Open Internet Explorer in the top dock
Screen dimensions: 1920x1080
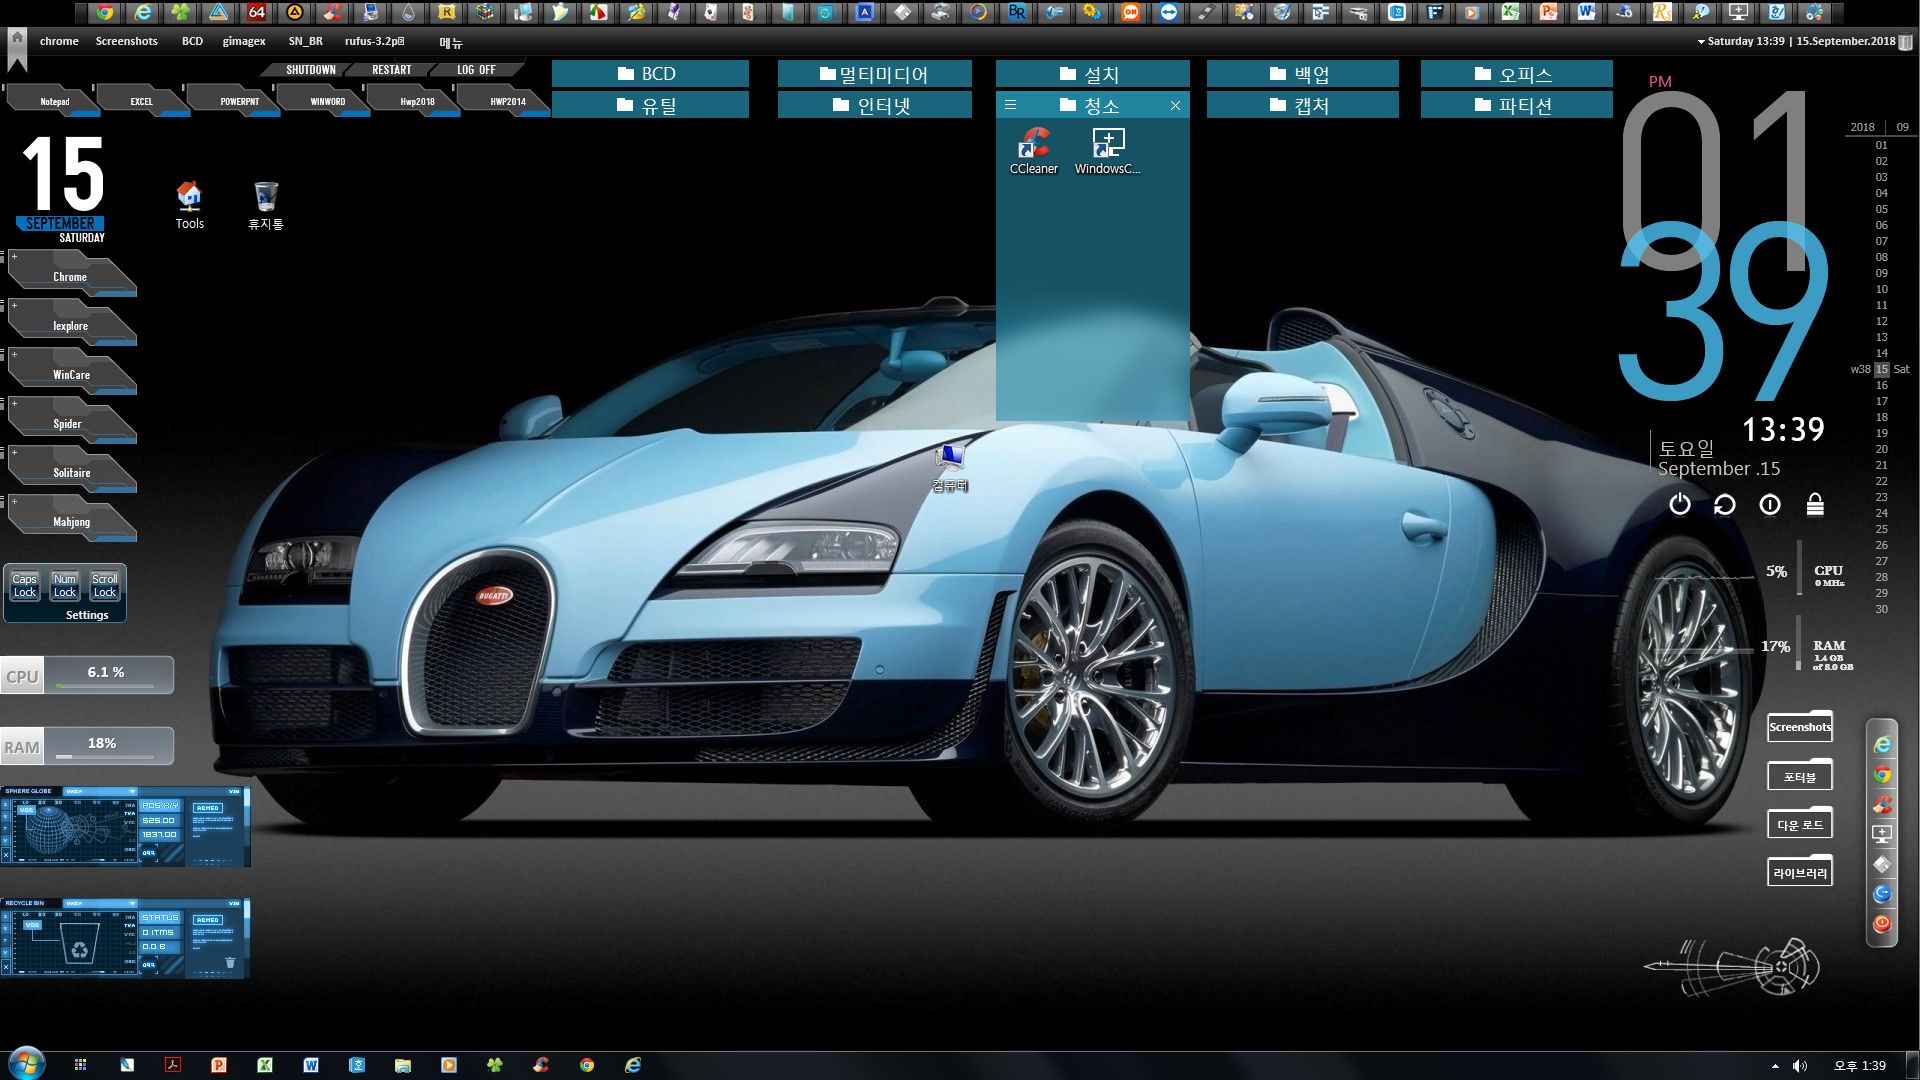coord(143,13)
